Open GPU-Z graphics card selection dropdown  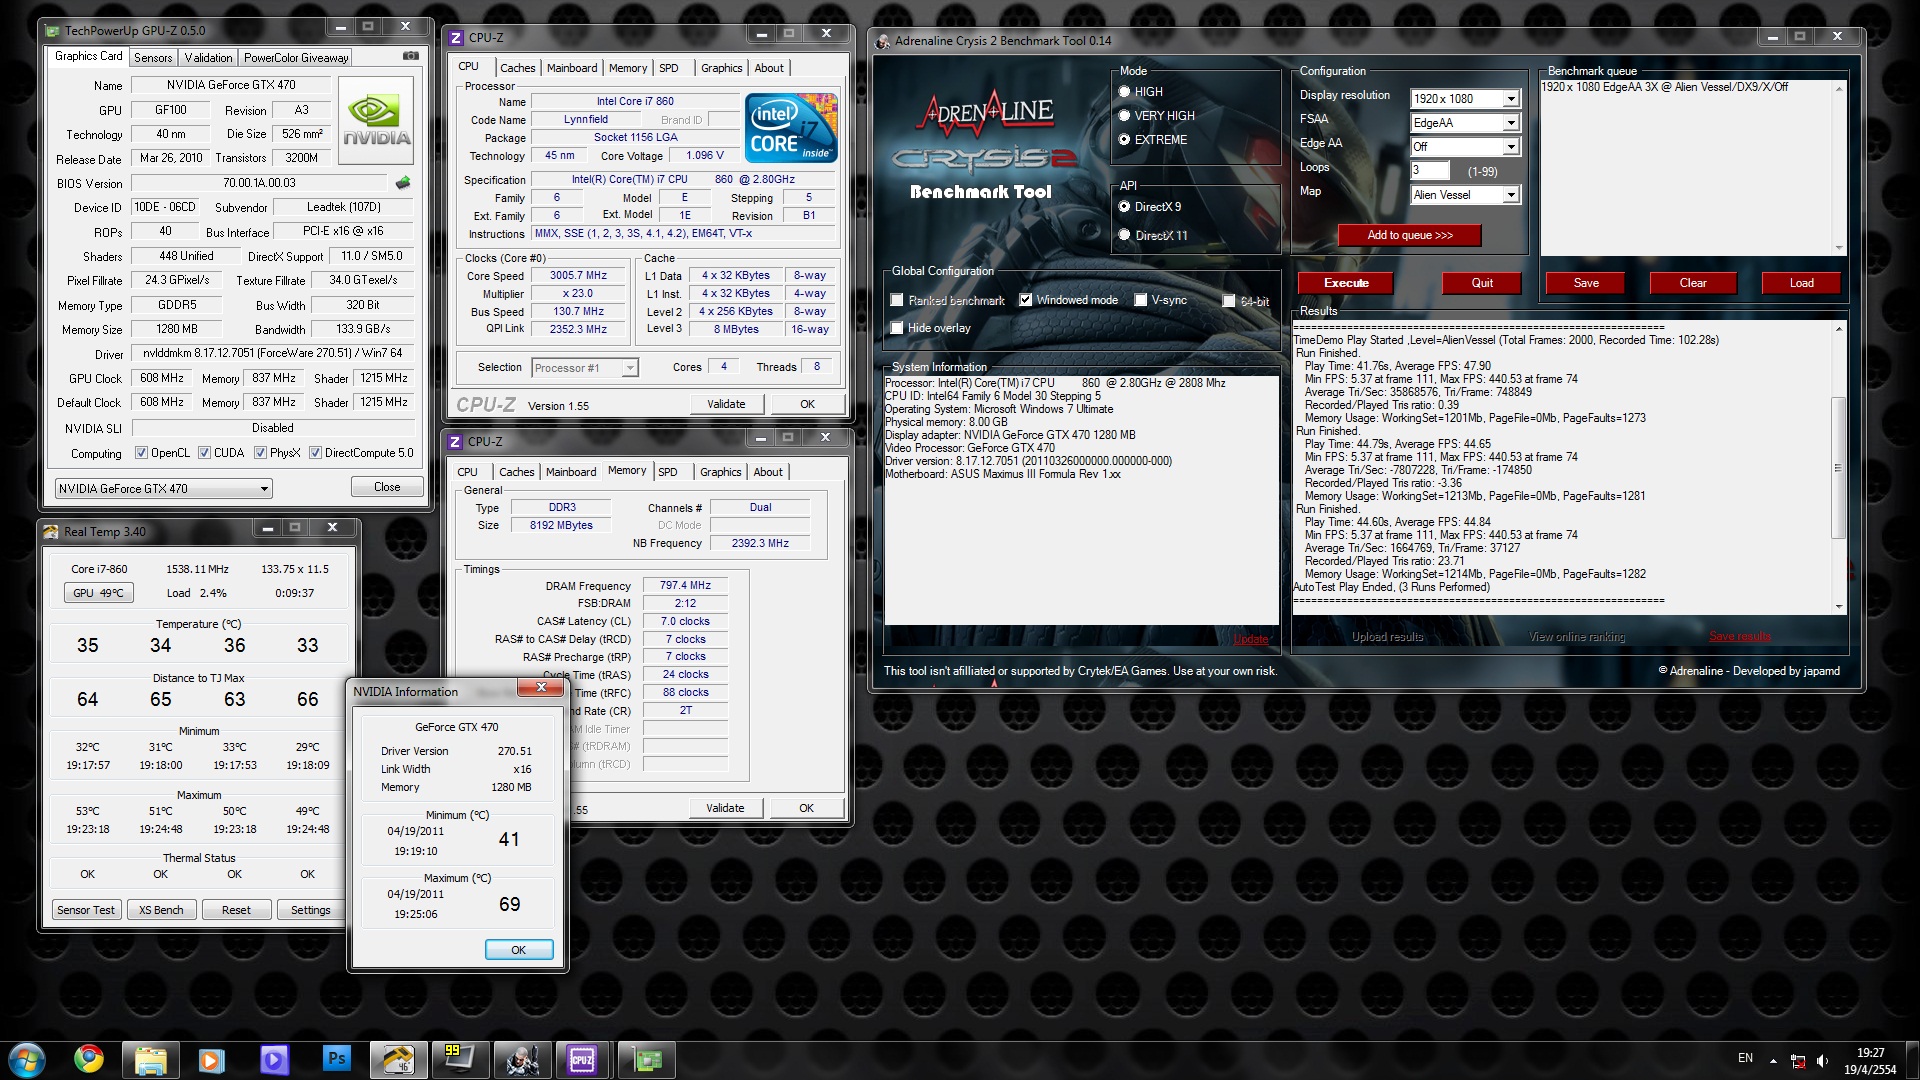pyautogui.click(x=264, y=489)
